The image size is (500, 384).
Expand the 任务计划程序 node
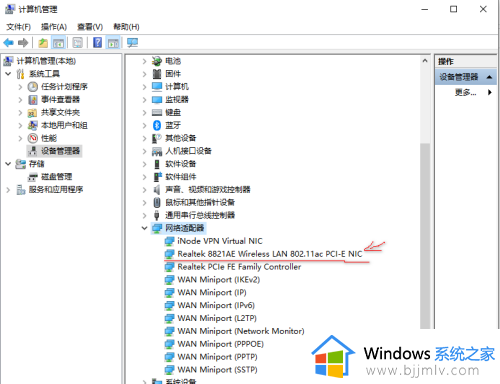[x=20, y=87]
